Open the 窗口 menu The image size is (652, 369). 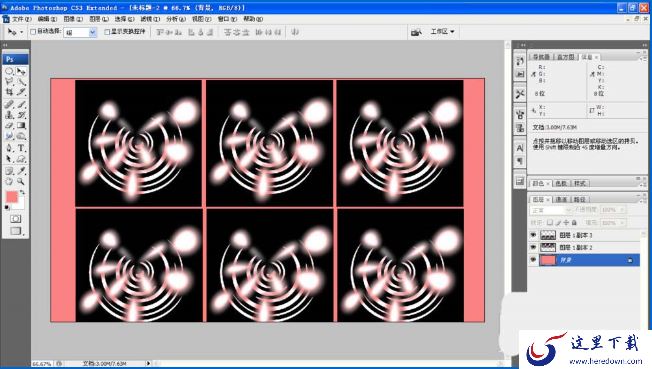[227, 19]
